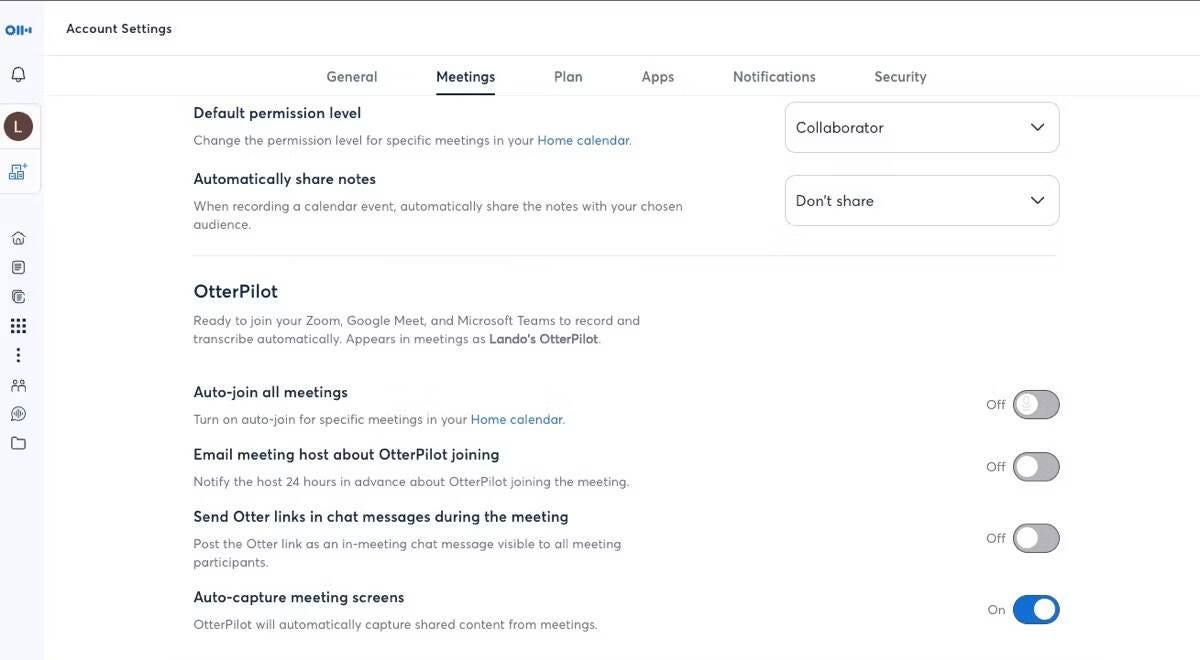Go to the Apps tab
The height and width of the screenshot is (660, 1200).
[658, 77]
